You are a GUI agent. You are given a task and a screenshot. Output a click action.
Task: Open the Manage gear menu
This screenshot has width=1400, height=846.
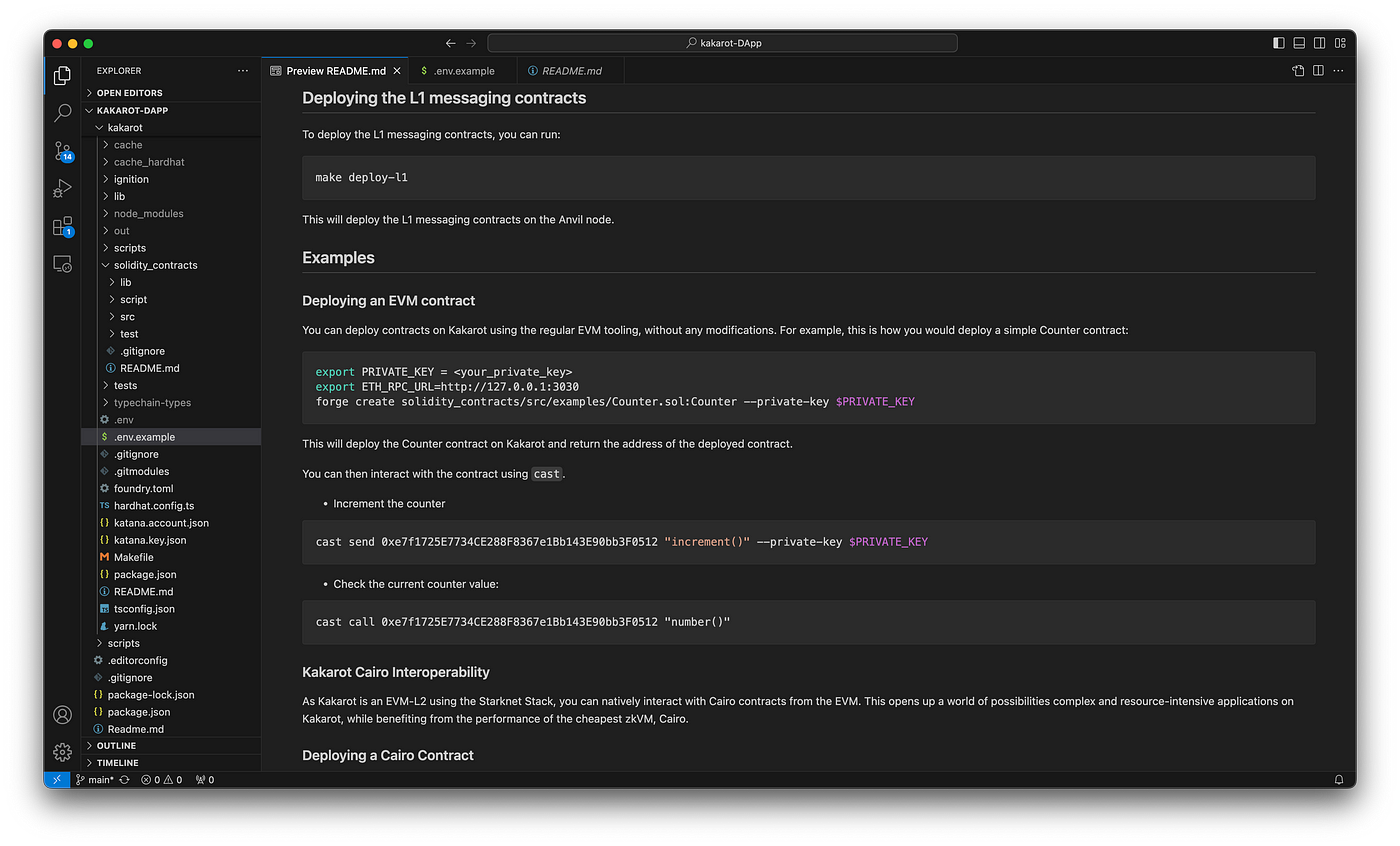coord(62,752)
